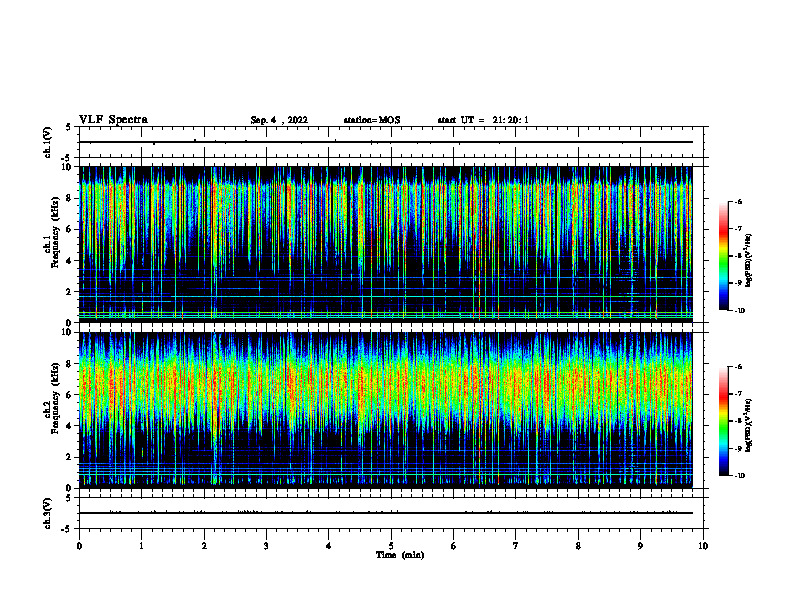Click the x-axis tick label "8"
The height and width of the screenshot is (612, 792).
[x=578, y=546]
